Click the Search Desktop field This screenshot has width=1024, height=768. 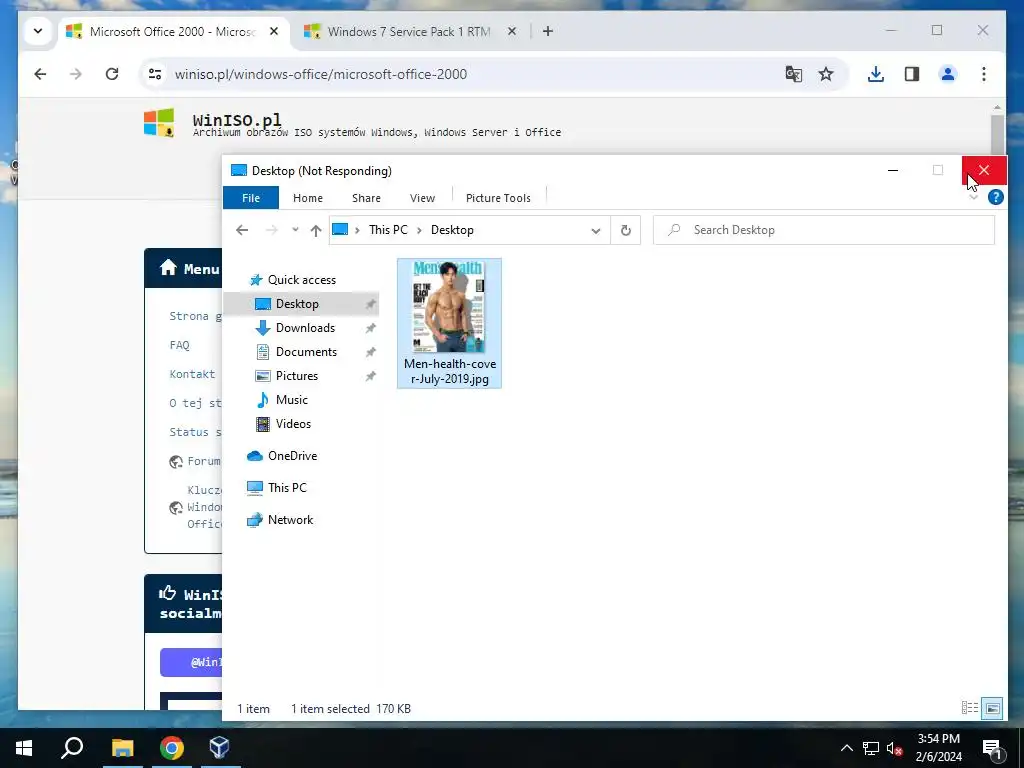[824, 230]
